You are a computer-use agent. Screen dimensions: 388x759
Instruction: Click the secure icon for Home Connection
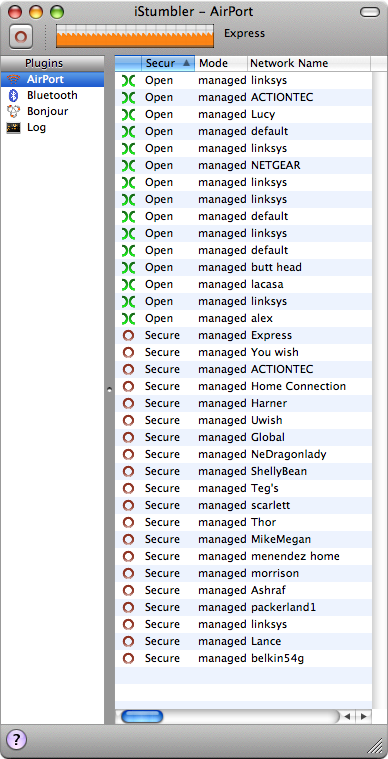coord(128,386)
